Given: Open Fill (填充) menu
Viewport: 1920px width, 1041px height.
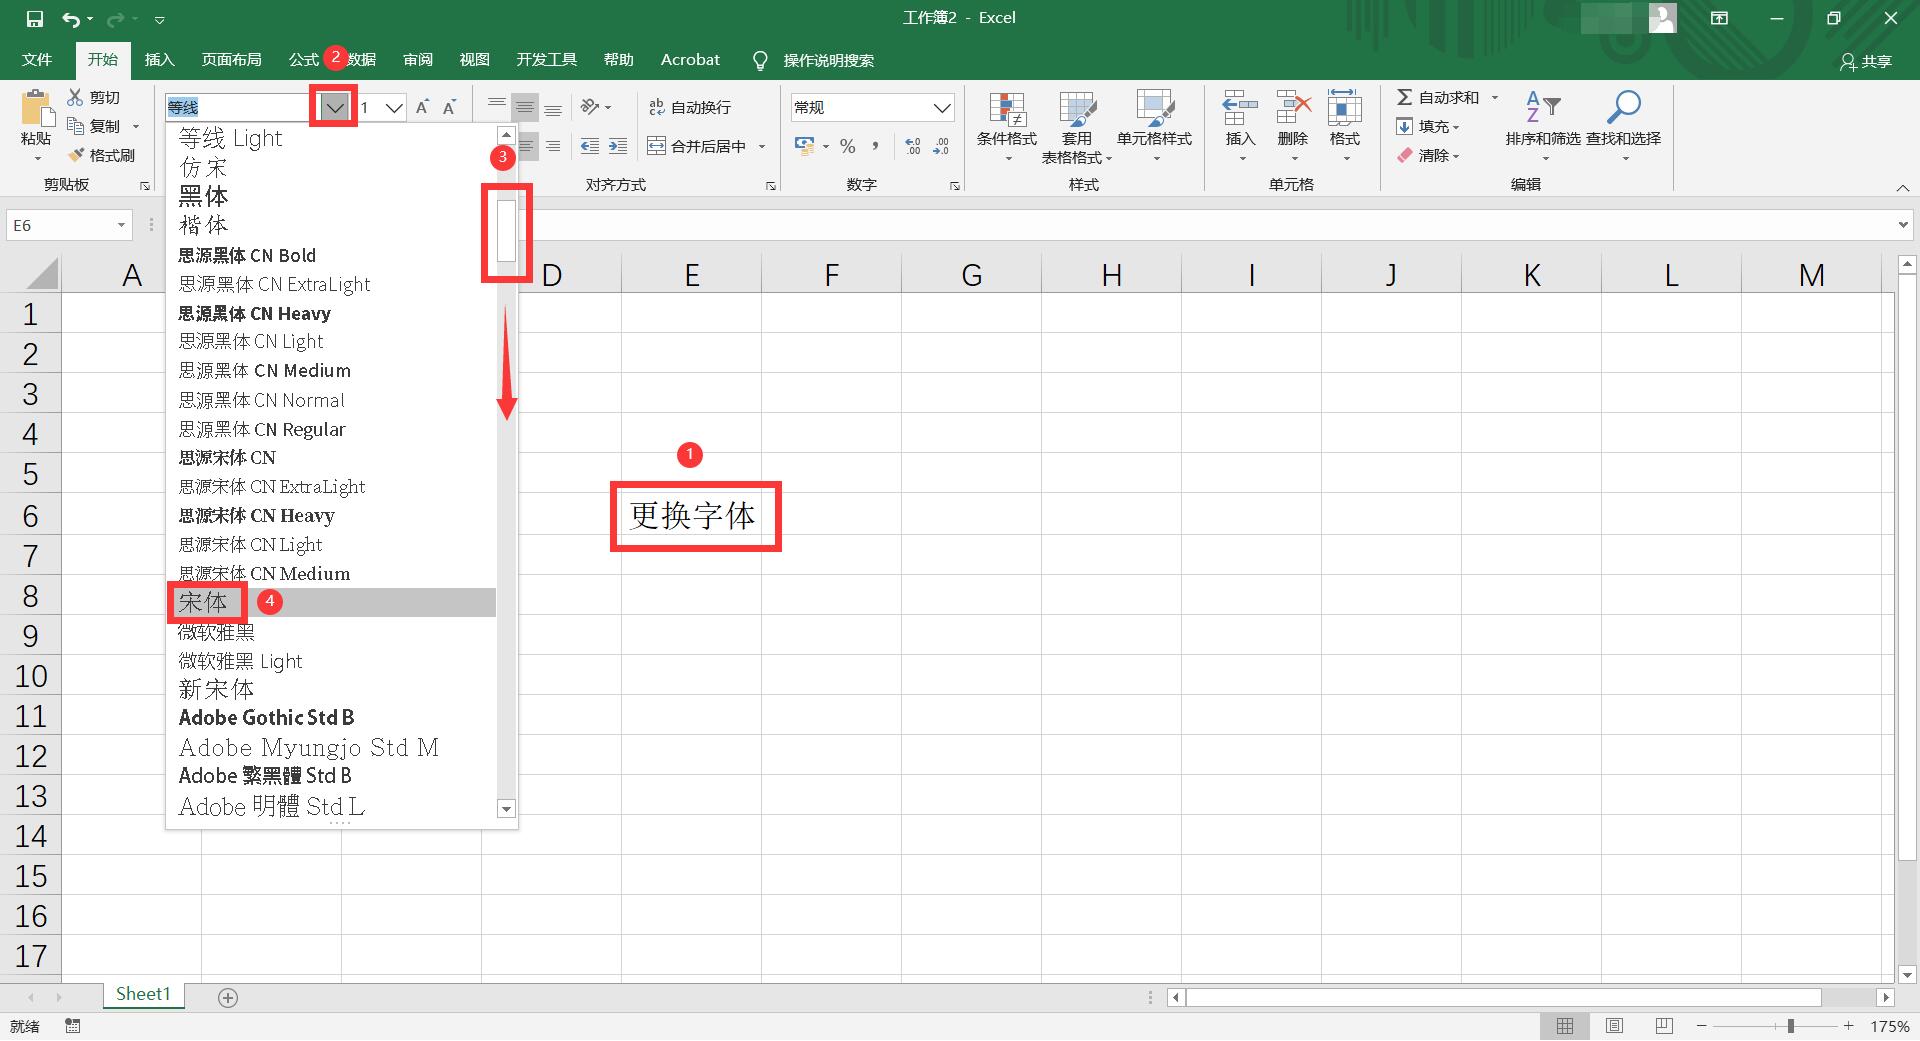Looking at the screenshot, I should (1428, 126).
